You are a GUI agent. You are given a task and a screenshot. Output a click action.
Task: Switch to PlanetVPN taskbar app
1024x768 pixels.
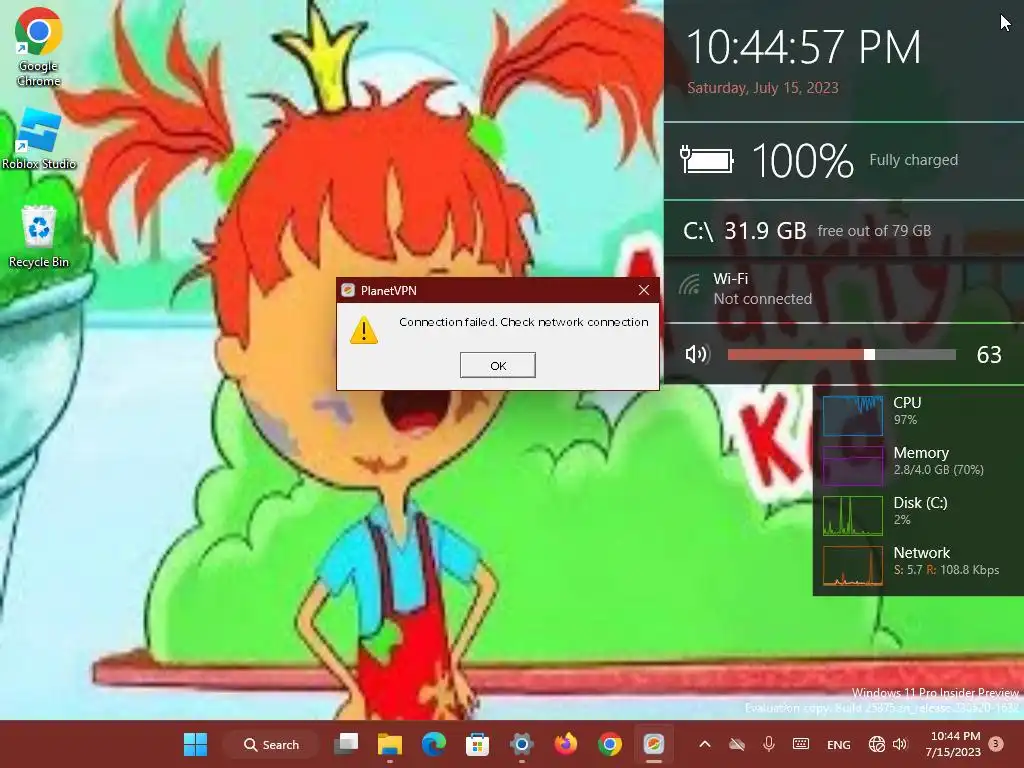point(654,744)
